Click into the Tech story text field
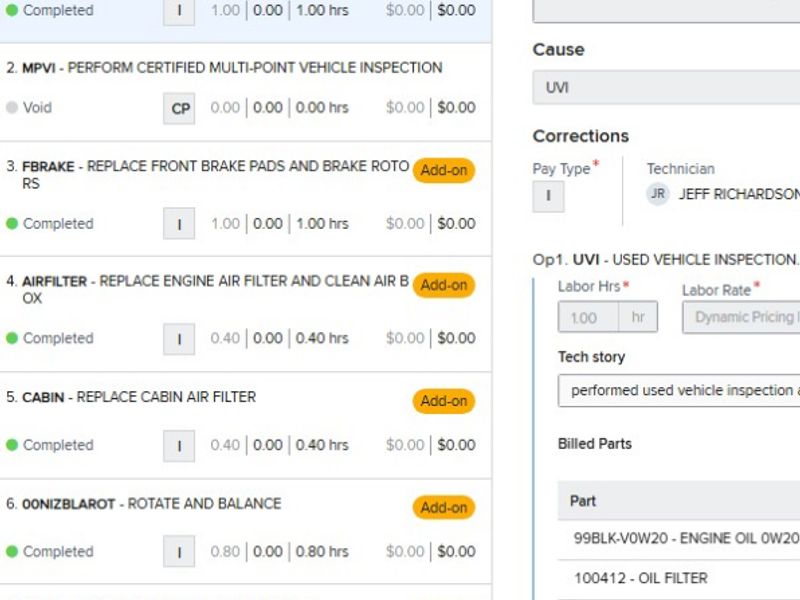 pyautogui.click(x=680, y=391)
